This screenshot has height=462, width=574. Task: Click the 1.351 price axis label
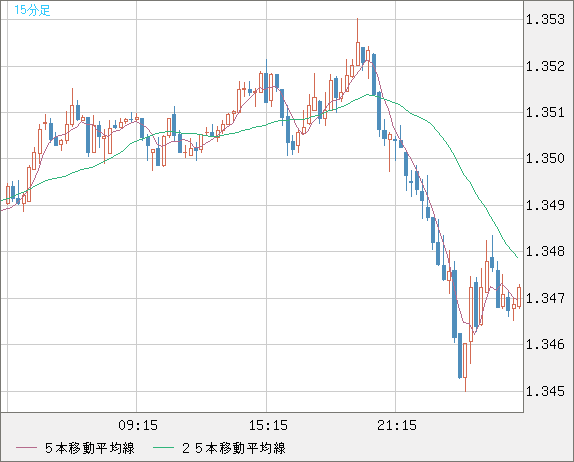point(545,112)
